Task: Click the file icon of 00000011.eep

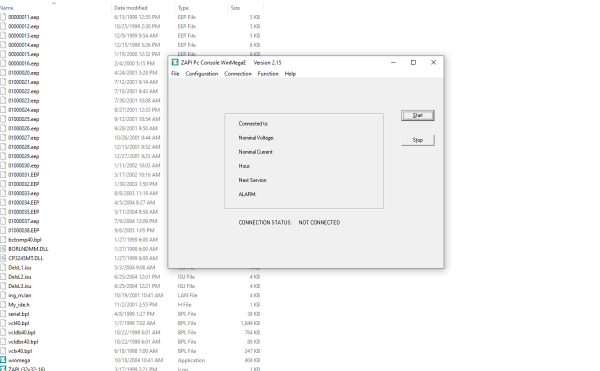Action: [3, 17]
